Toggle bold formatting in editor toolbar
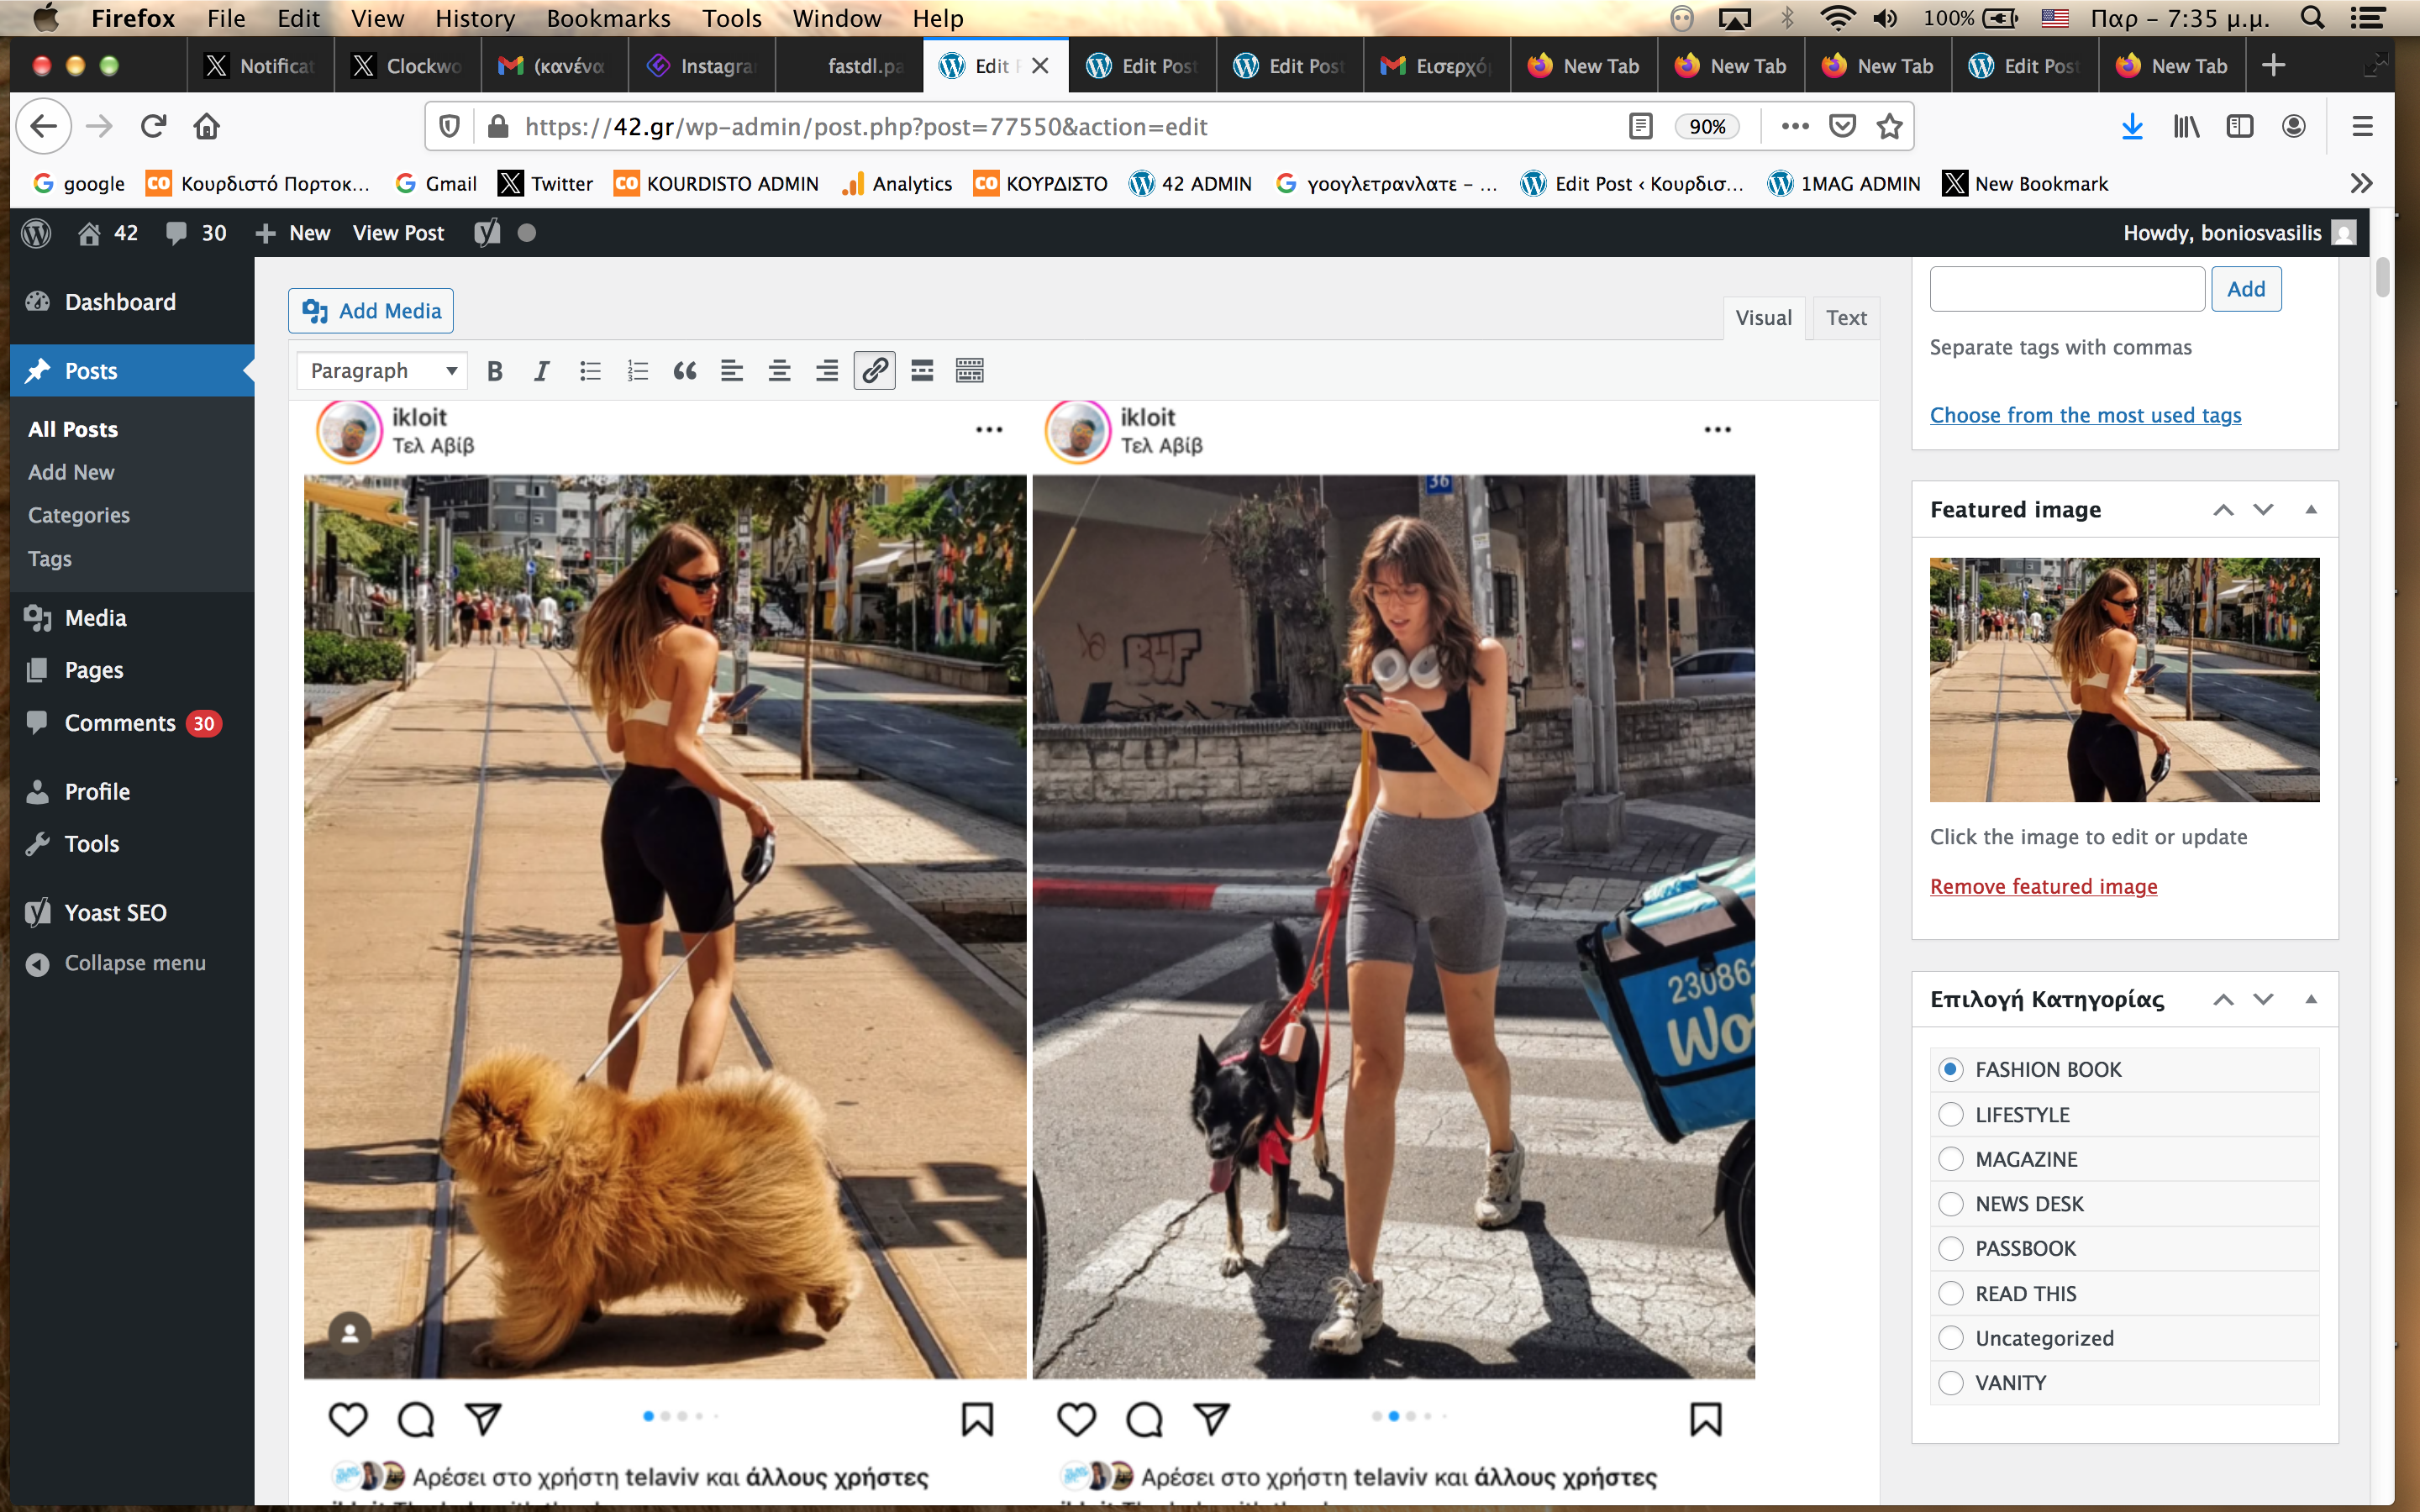Image resolution: width=2420 pixels, height=1512 pixels. (494, 371)
